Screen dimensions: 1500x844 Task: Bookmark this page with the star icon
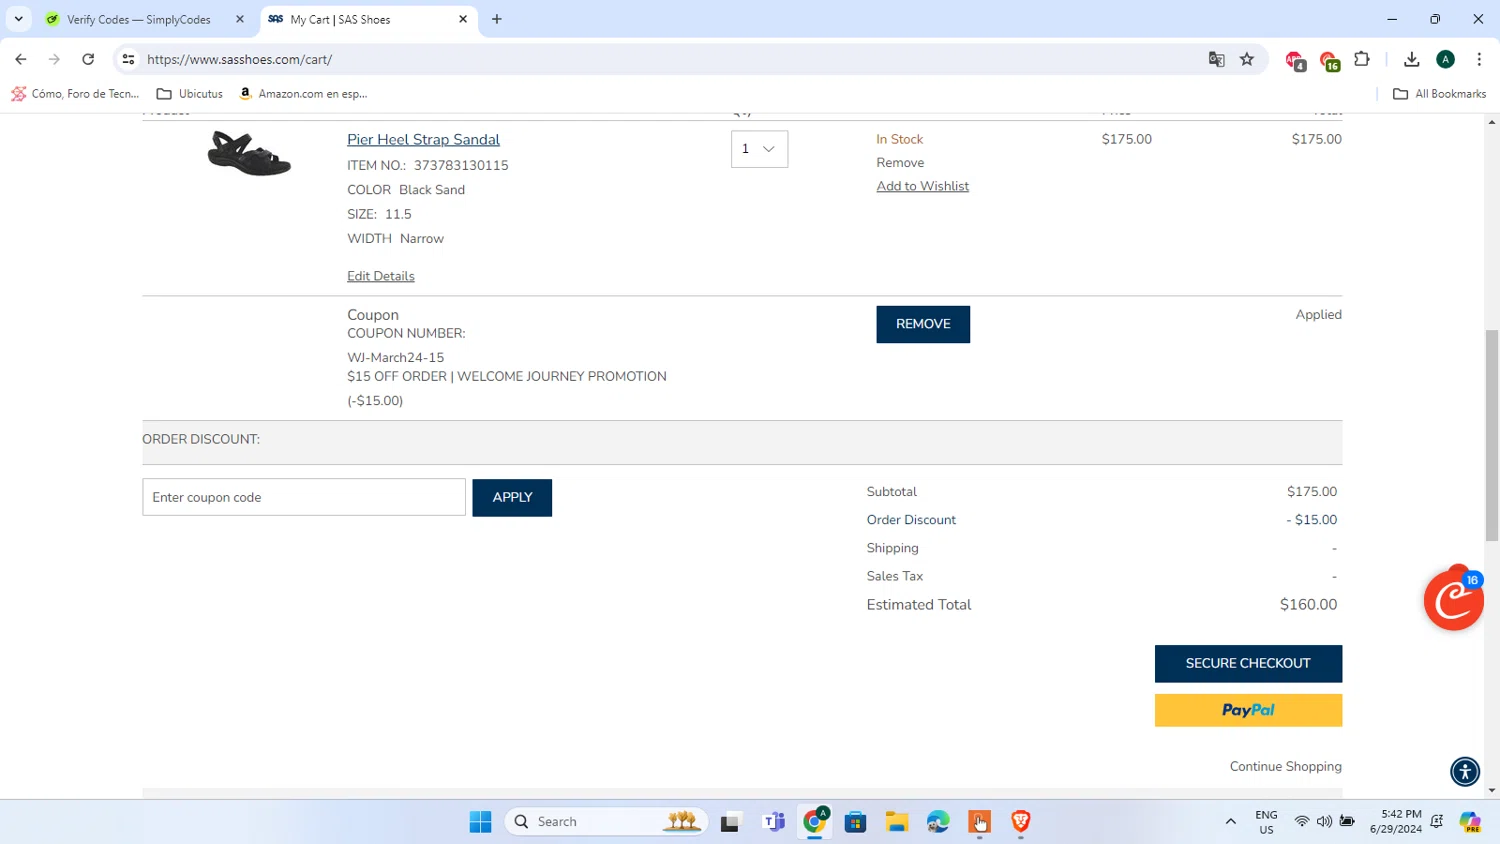point(1247,59)
